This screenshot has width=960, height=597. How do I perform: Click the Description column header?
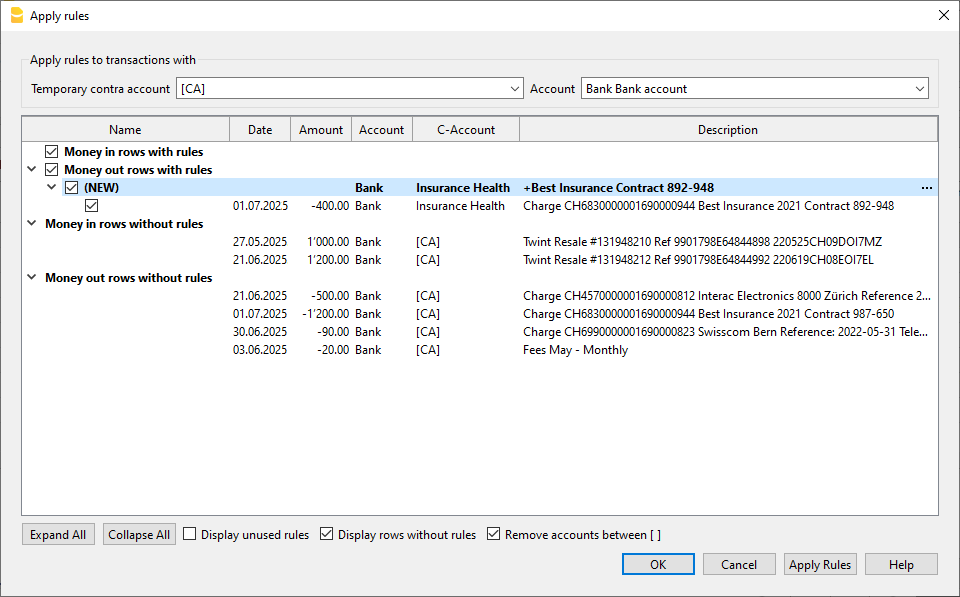pos(728,130)
